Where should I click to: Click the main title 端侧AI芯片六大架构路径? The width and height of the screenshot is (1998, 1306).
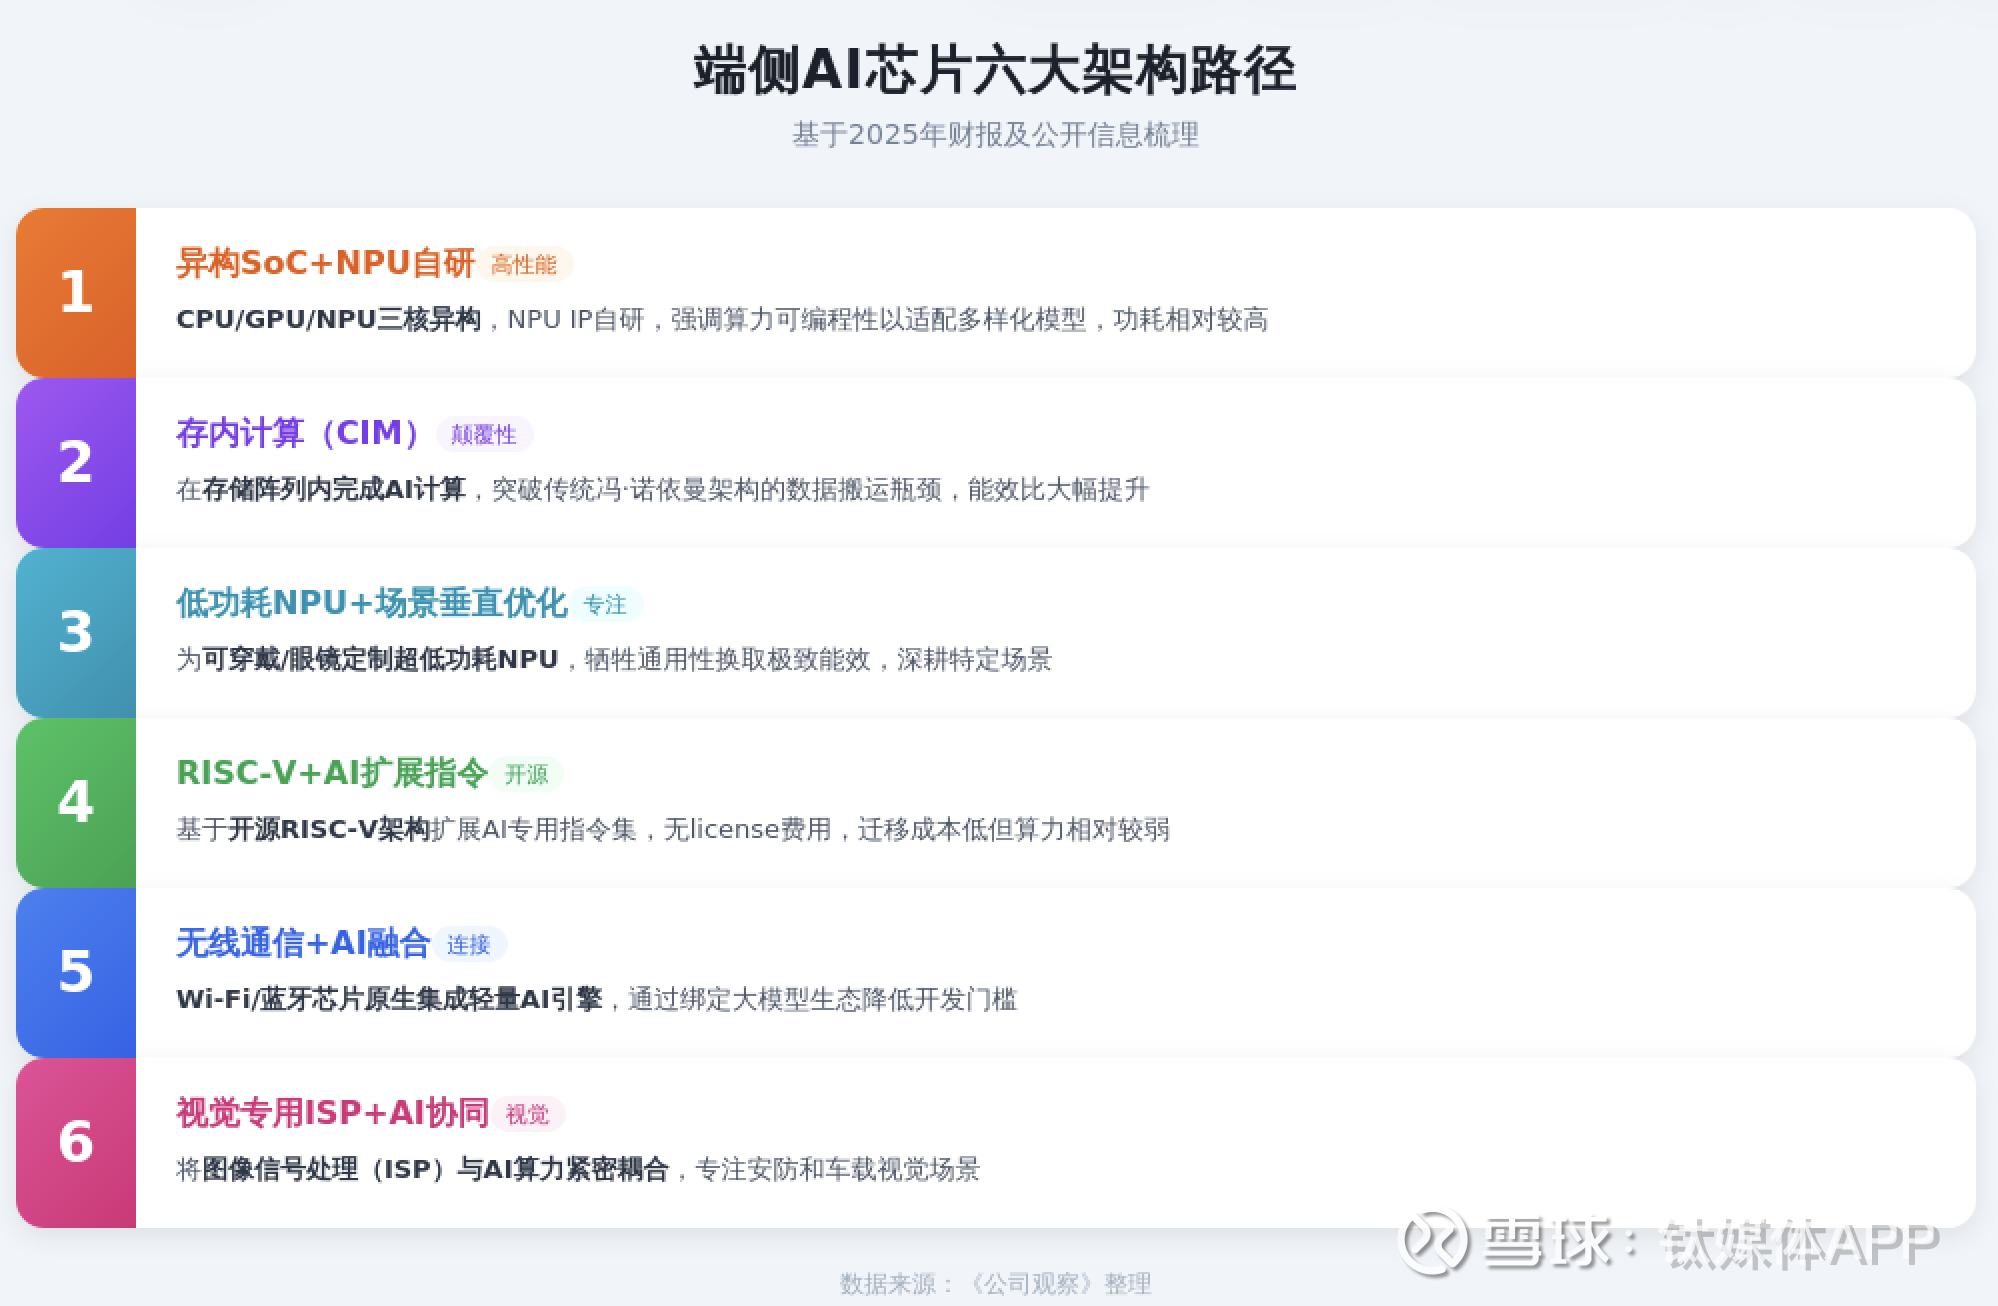(x=995, y=70)
